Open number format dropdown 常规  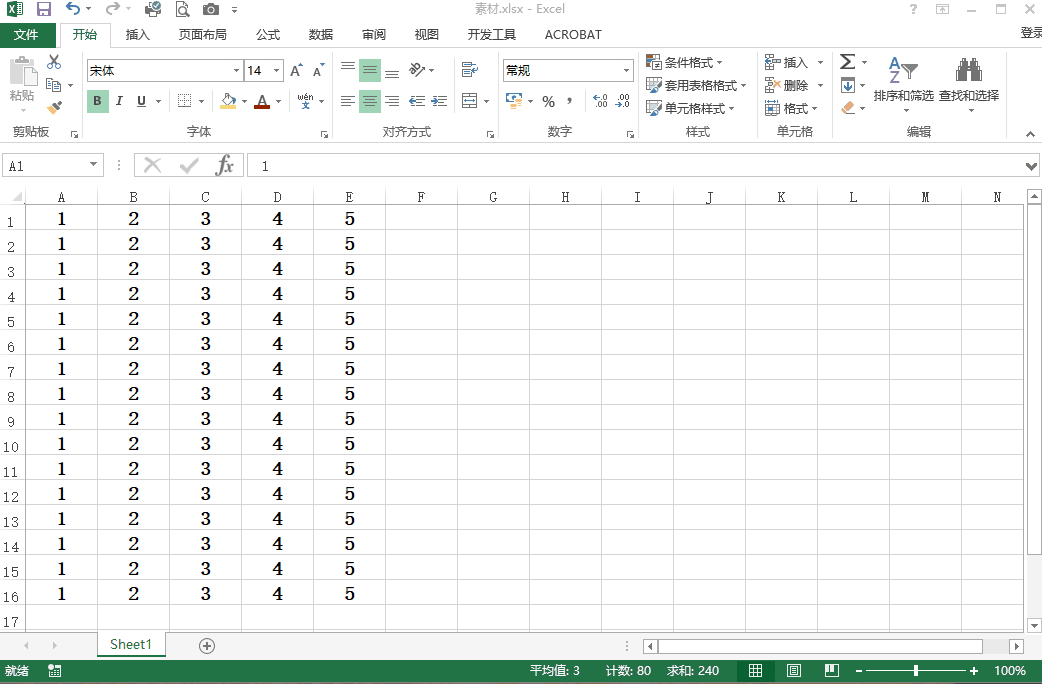626,70
